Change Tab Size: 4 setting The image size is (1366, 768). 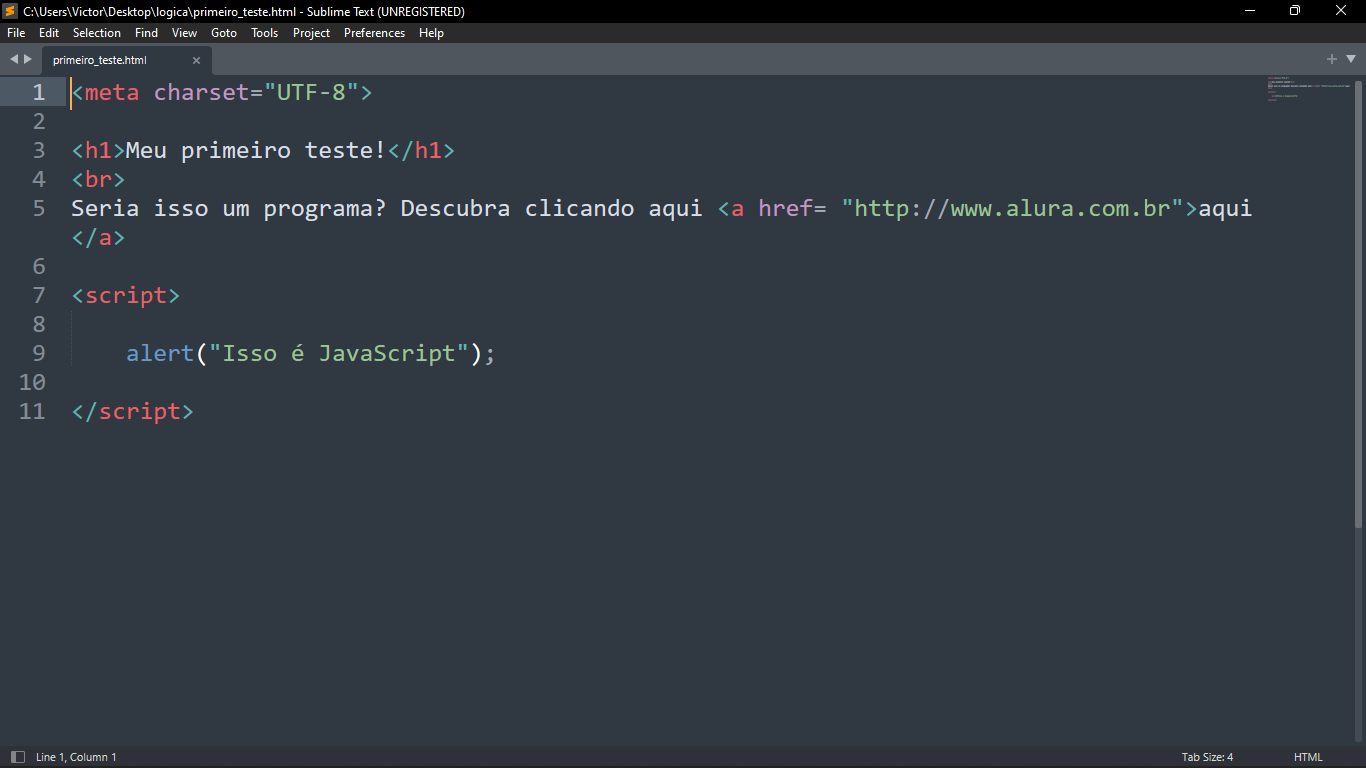coord(1207,757)
